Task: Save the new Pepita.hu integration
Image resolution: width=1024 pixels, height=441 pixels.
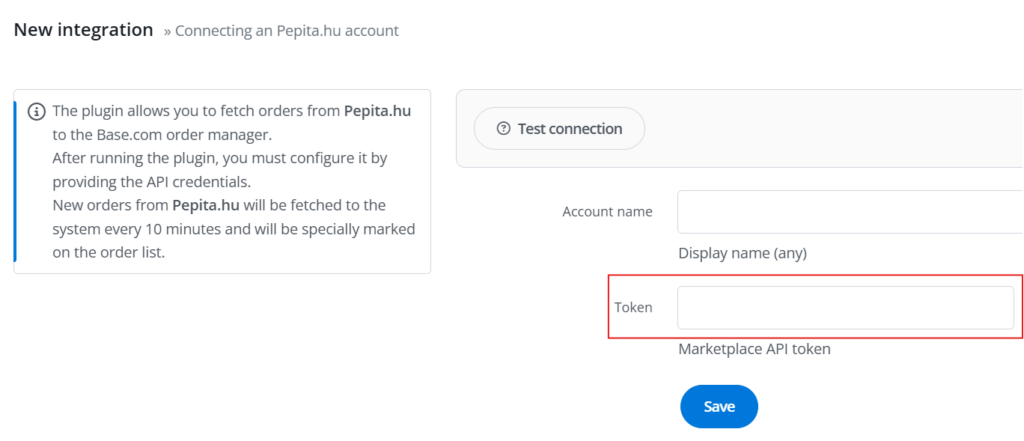Action: (x=719, y=406)
